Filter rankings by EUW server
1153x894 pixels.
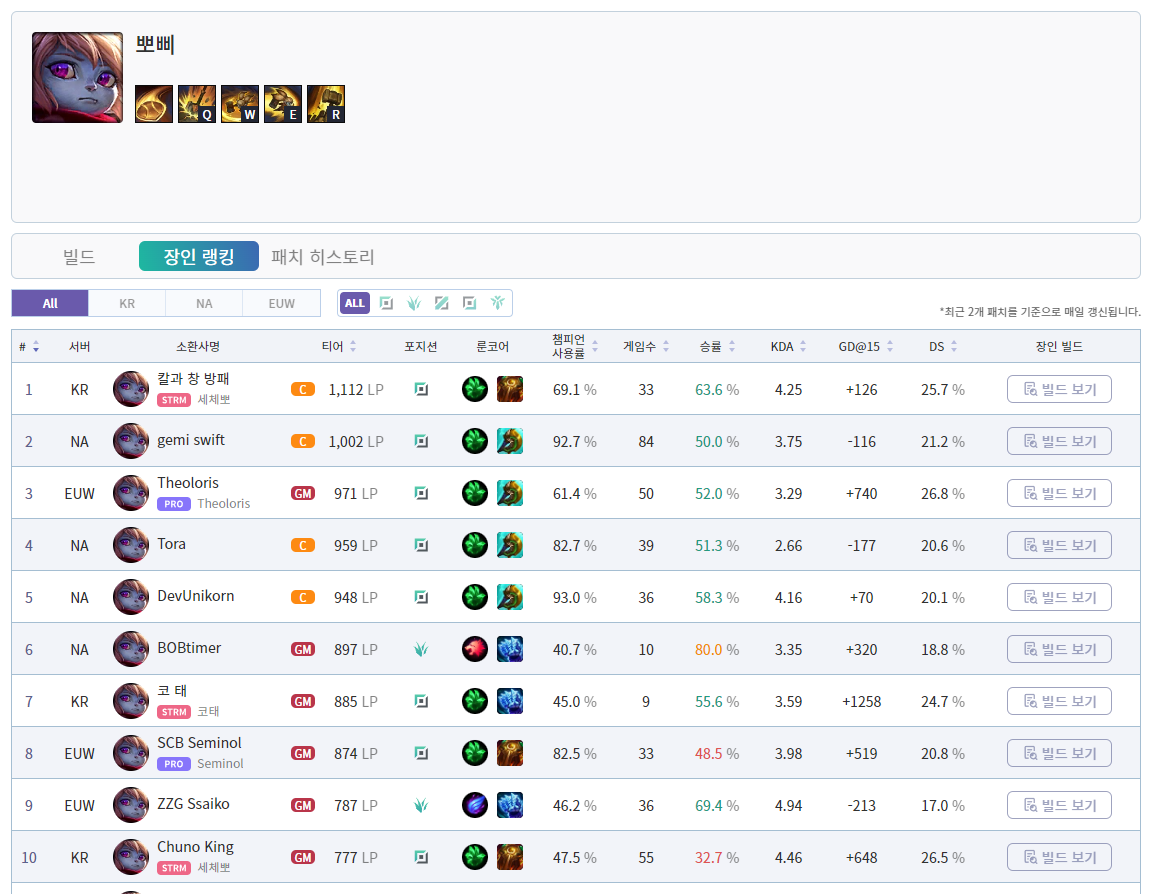click(282, 303)
